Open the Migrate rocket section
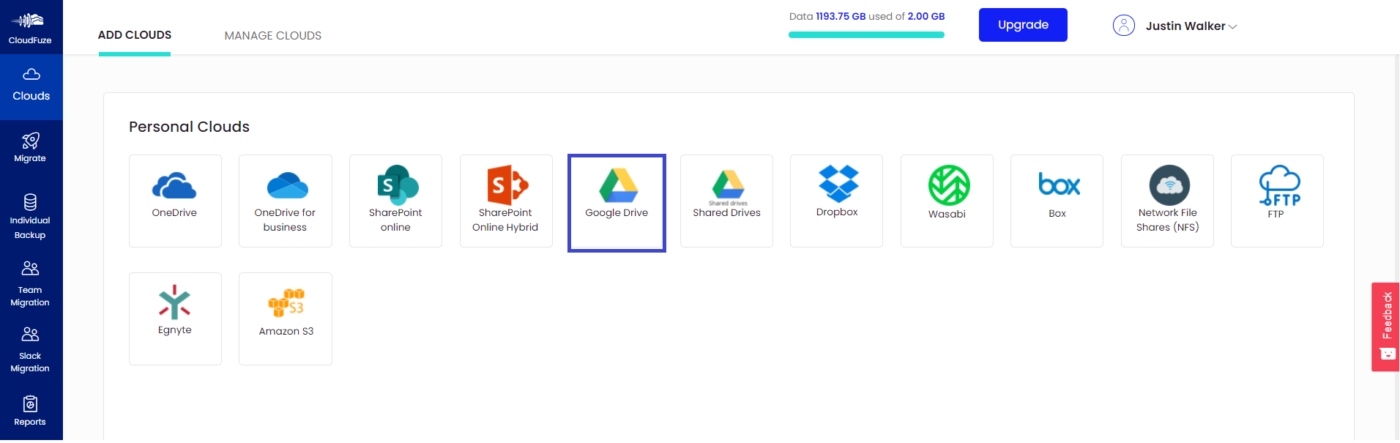Image resolution: width=1400 pixels, height=443 pixels. tap(31, 148)
